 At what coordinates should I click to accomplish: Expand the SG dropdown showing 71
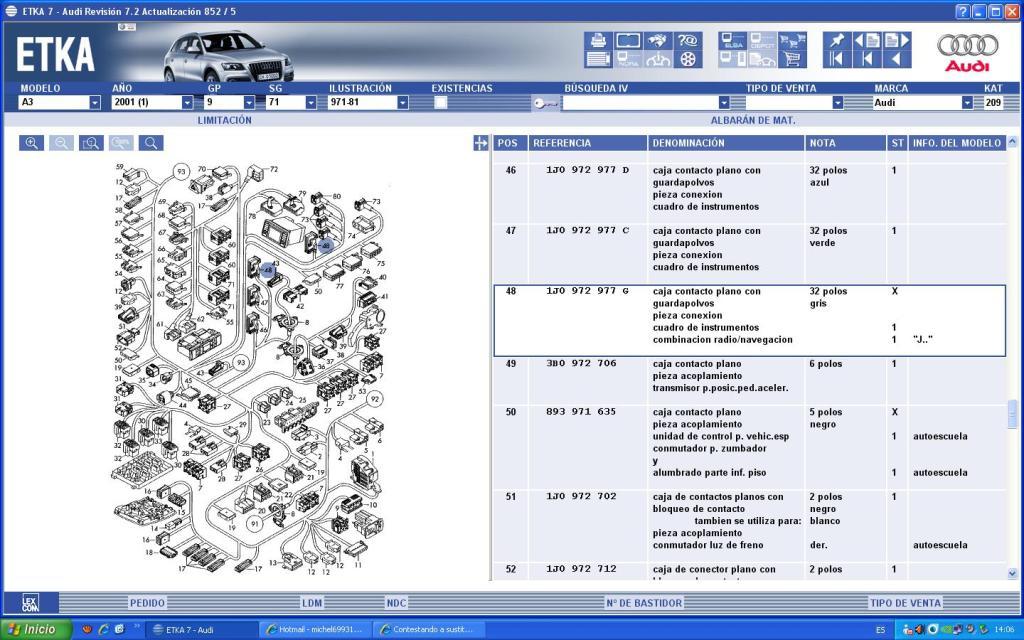[311, 103]
